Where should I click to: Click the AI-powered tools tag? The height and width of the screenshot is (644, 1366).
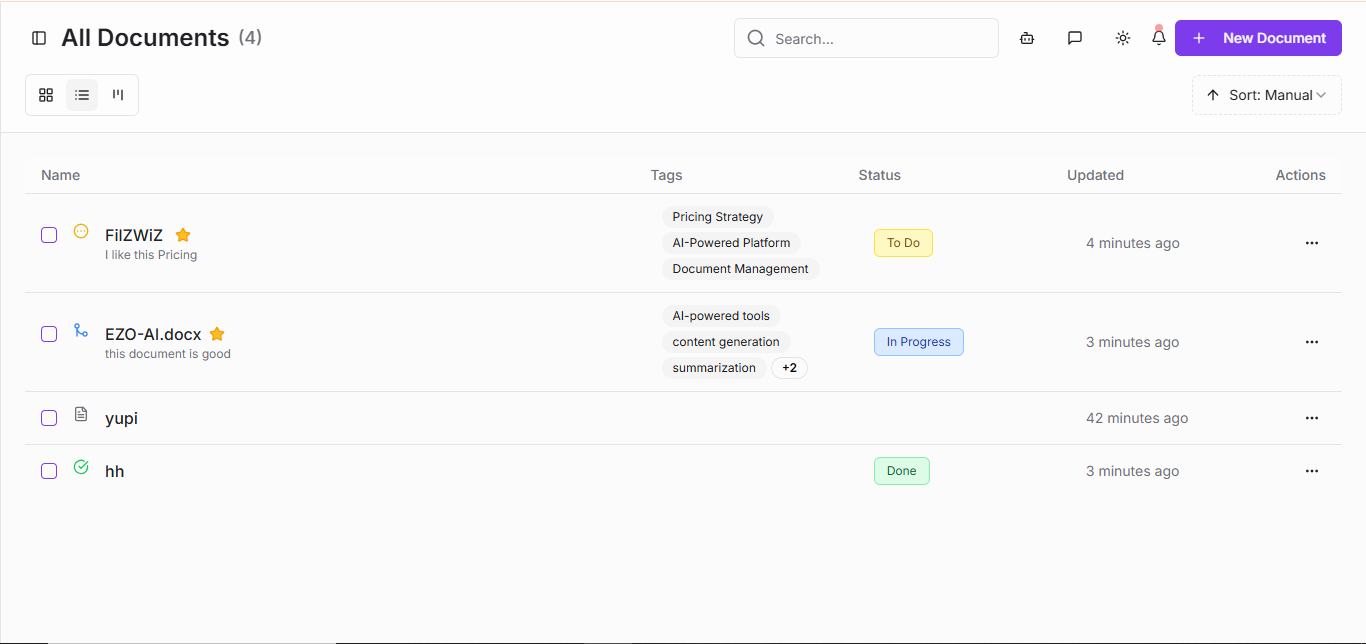[721, 316]
